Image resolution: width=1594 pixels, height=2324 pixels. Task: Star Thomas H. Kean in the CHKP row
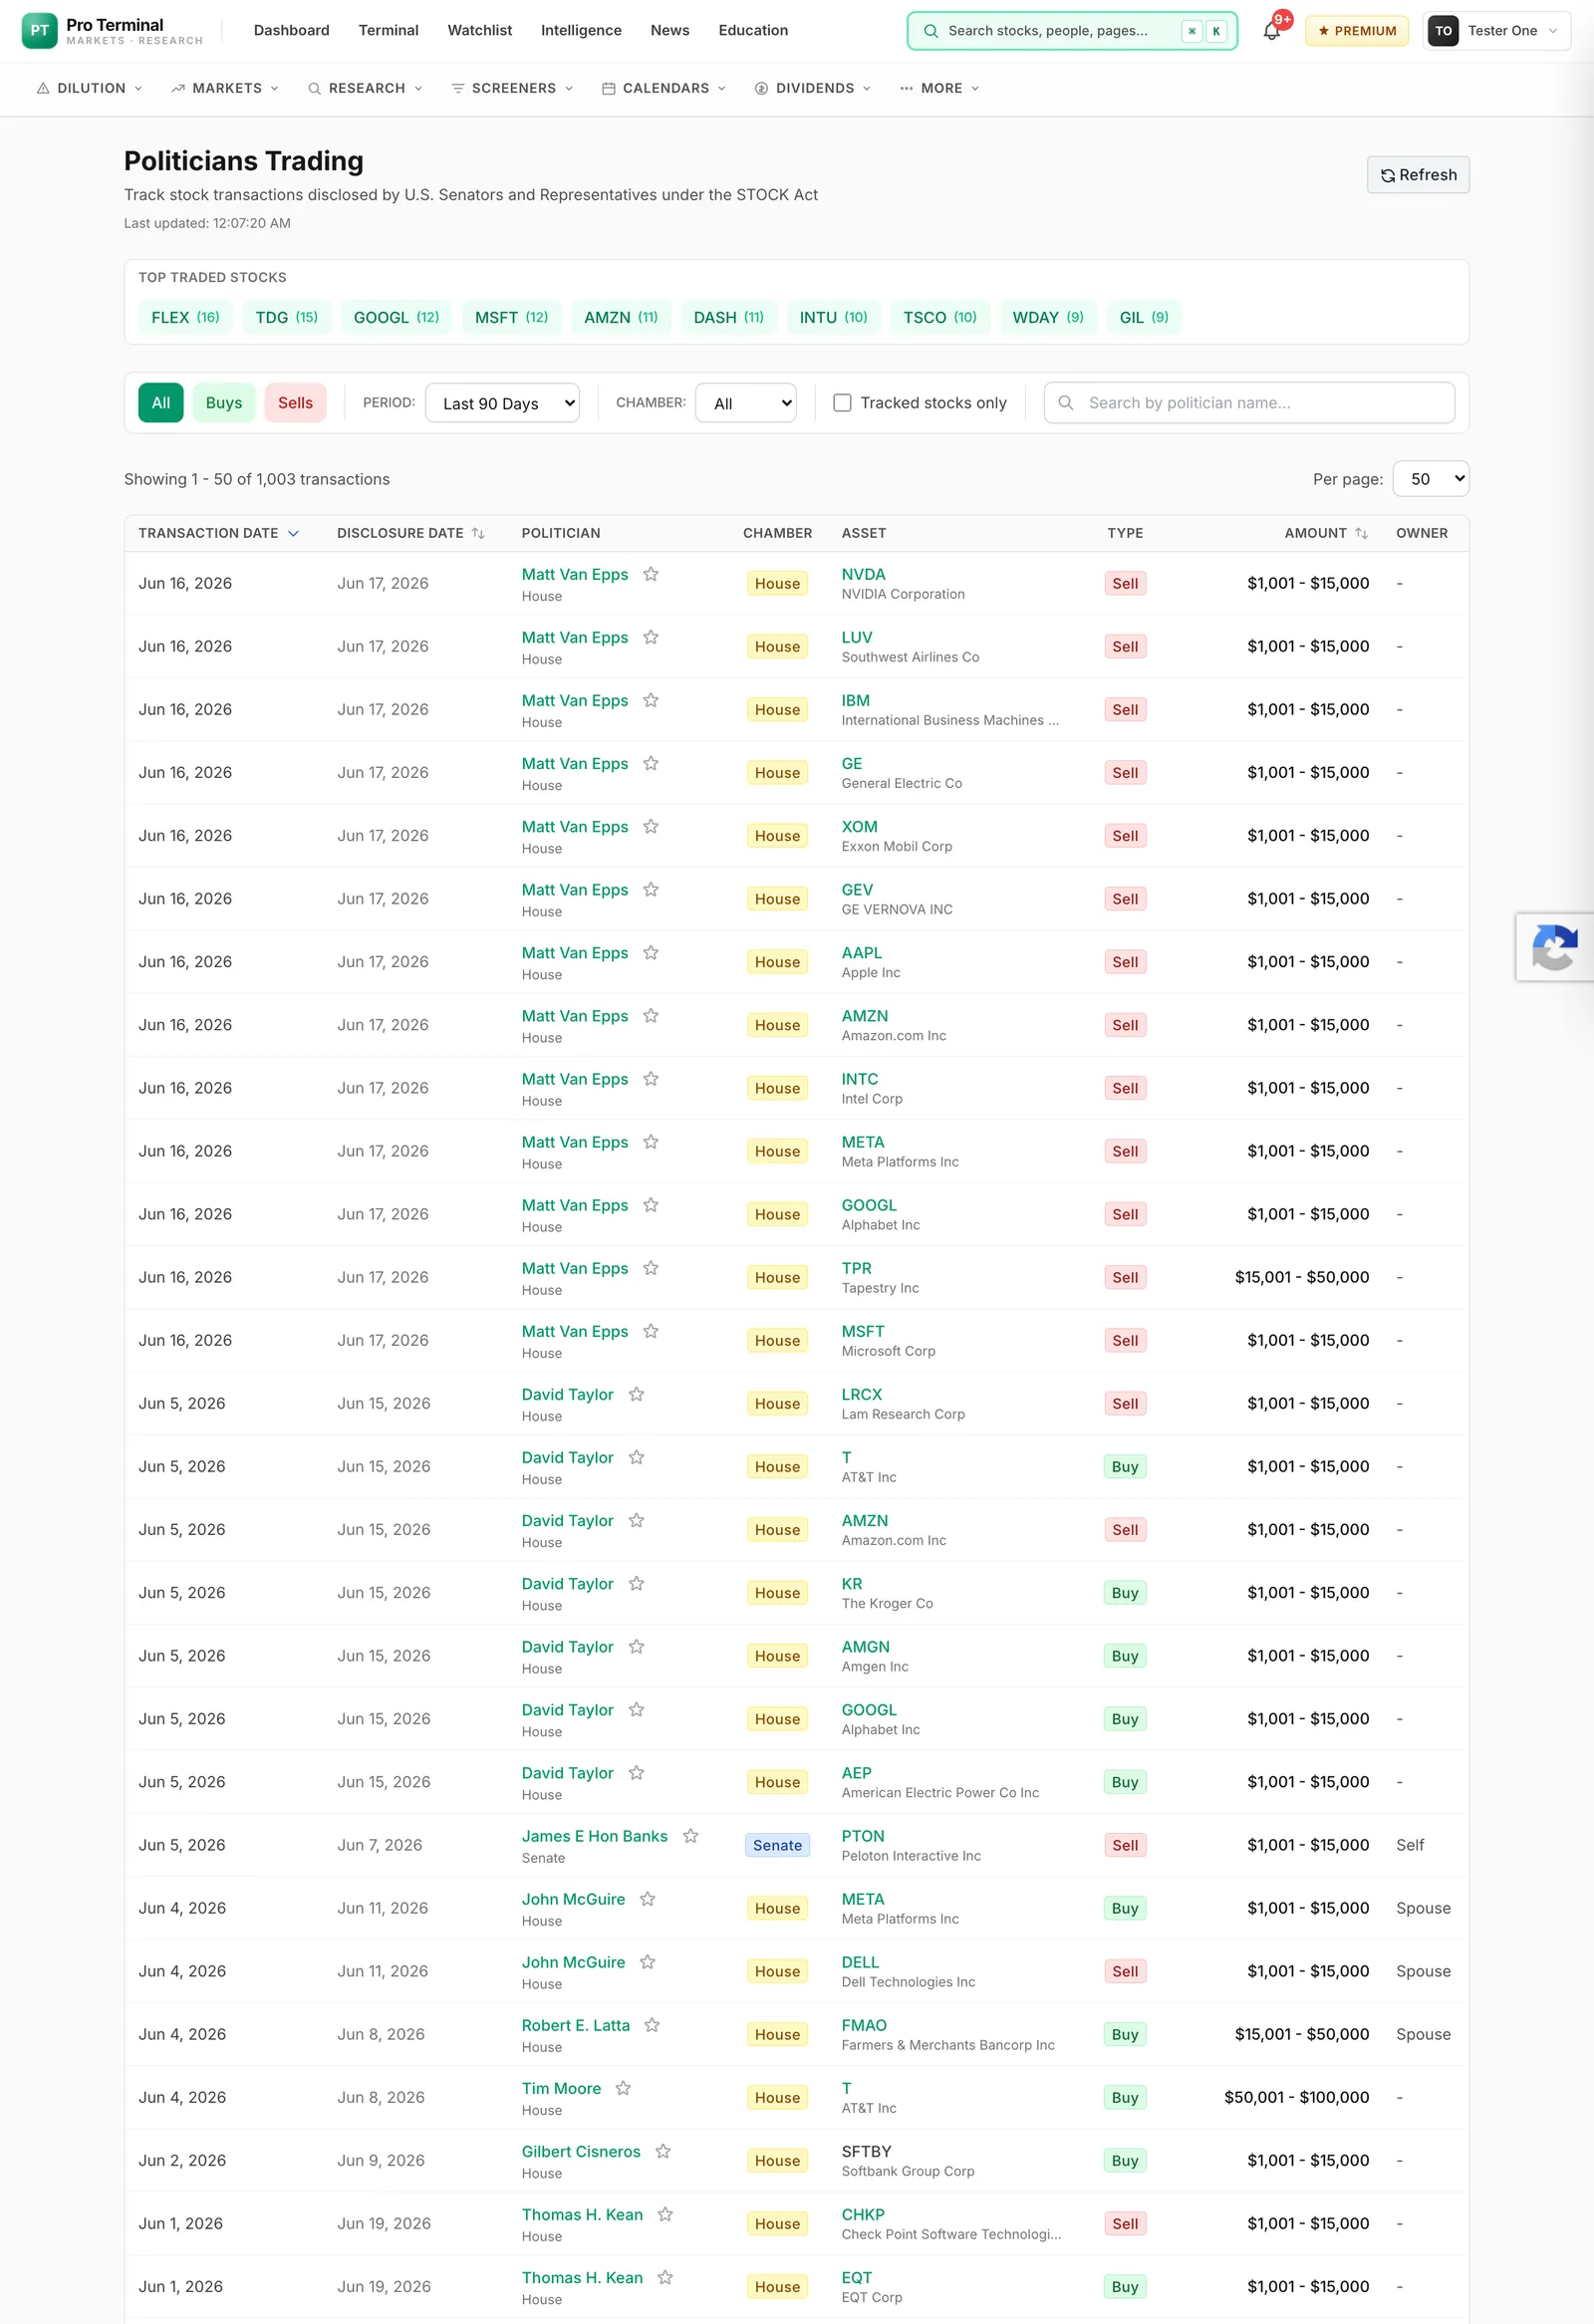click(665, 2213)
